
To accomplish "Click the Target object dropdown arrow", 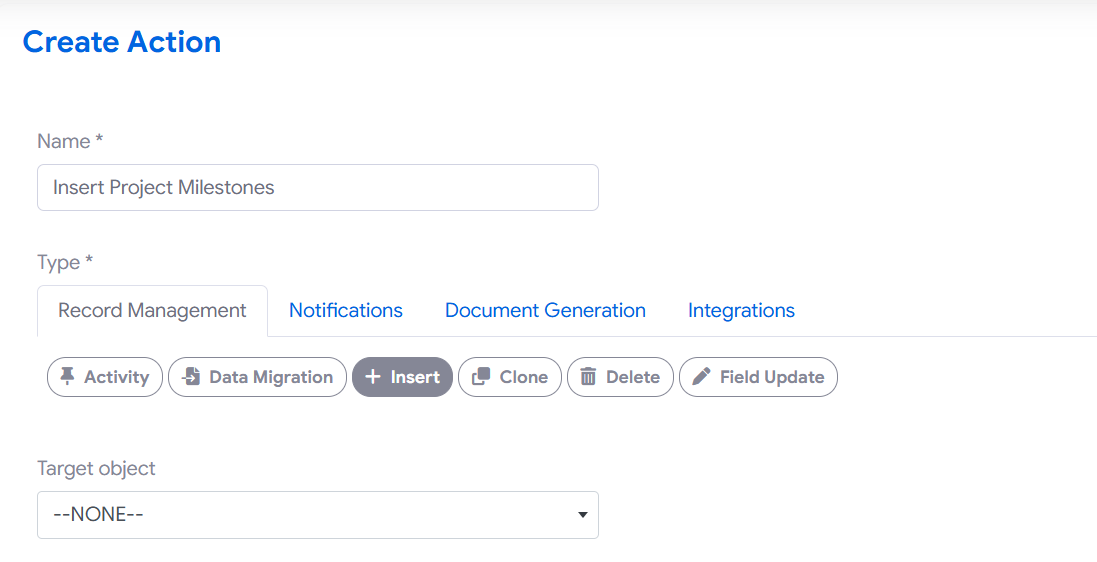I will tap(582, 515).
